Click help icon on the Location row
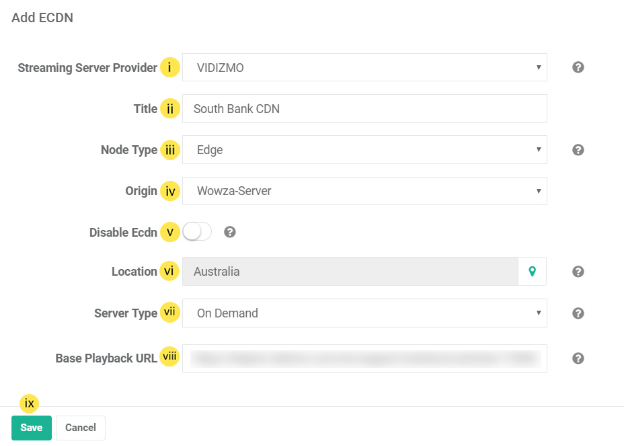624x446 pixels. coord(578,272)
